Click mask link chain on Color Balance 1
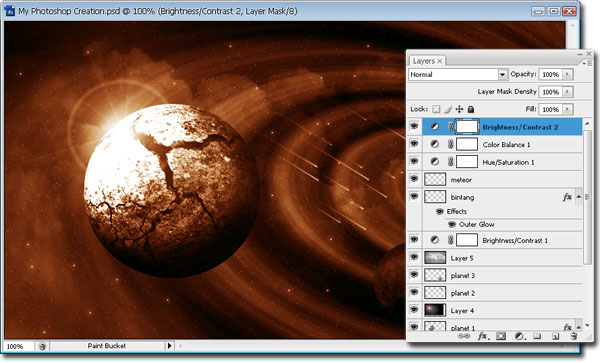600x363 pixels. point(451,144)
